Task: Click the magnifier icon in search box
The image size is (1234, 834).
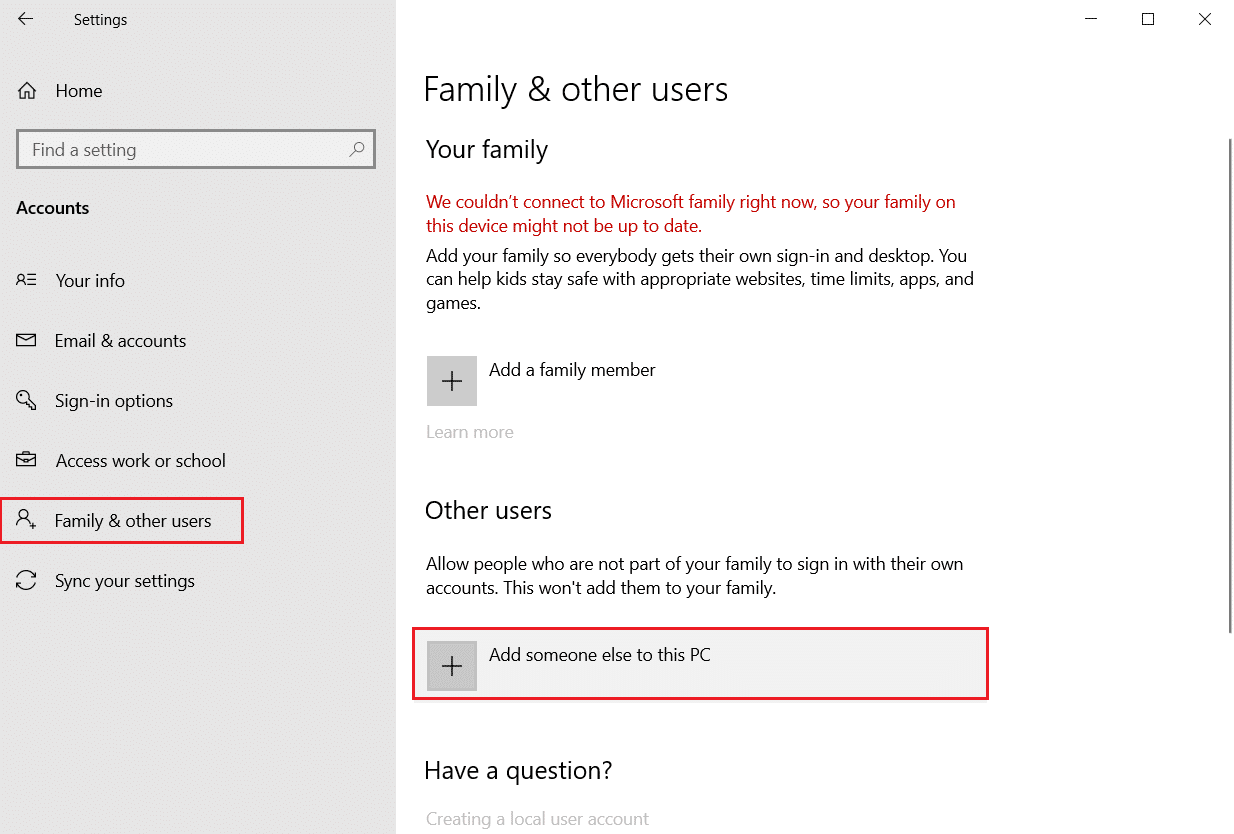Action: [x=356, y=150]
